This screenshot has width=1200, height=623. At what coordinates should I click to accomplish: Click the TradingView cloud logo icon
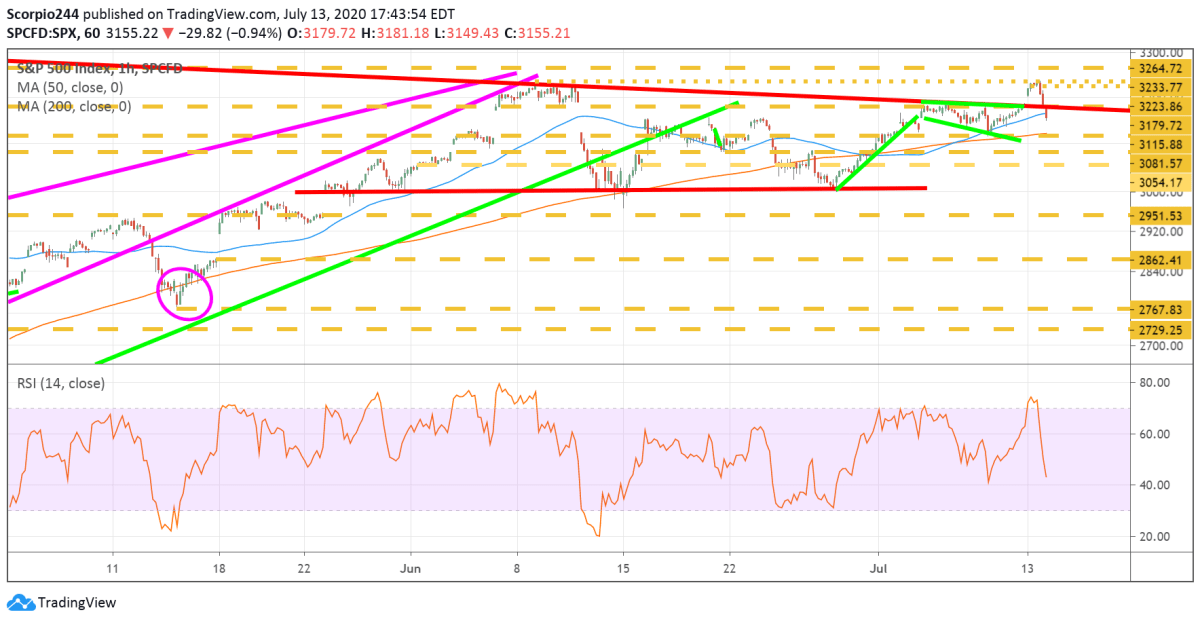coord(19,603)
